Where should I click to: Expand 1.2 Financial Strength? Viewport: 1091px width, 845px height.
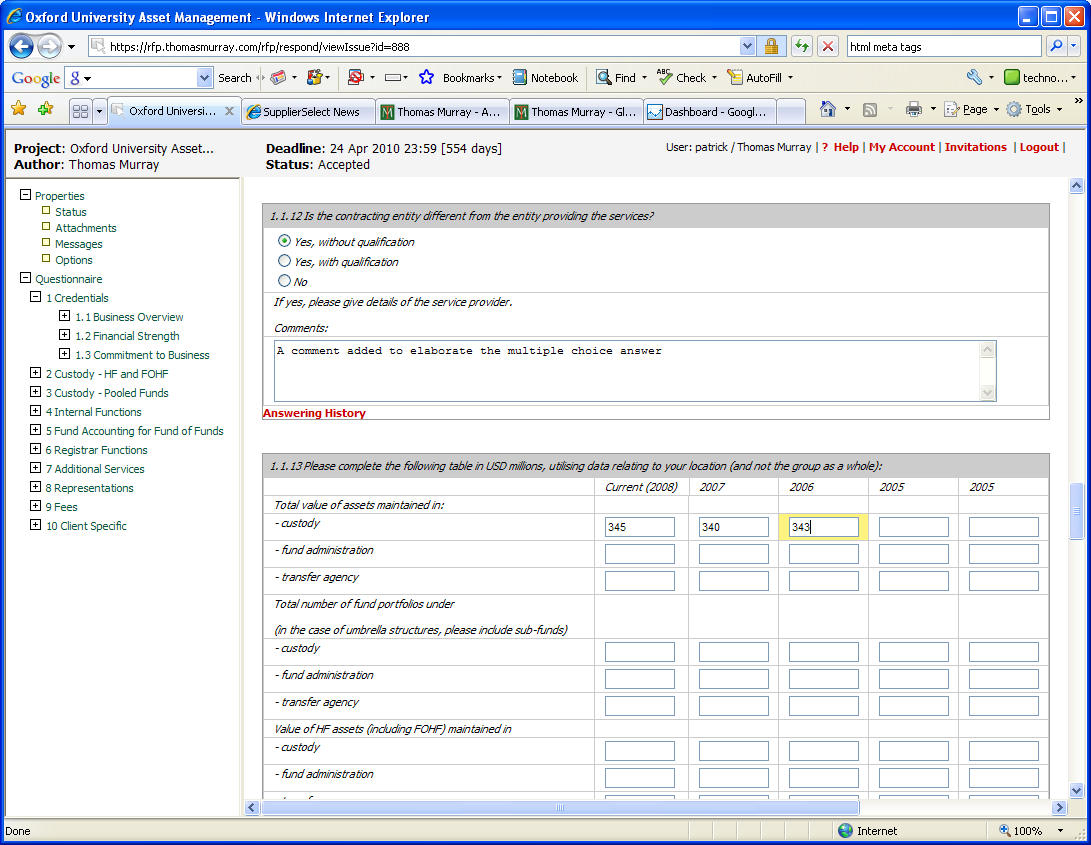point(65,335)
